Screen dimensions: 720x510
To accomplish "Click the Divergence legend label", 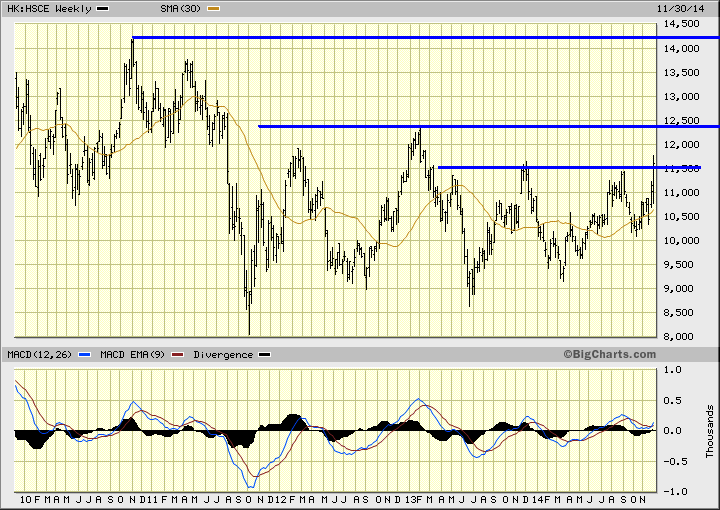I will point(223,355).
